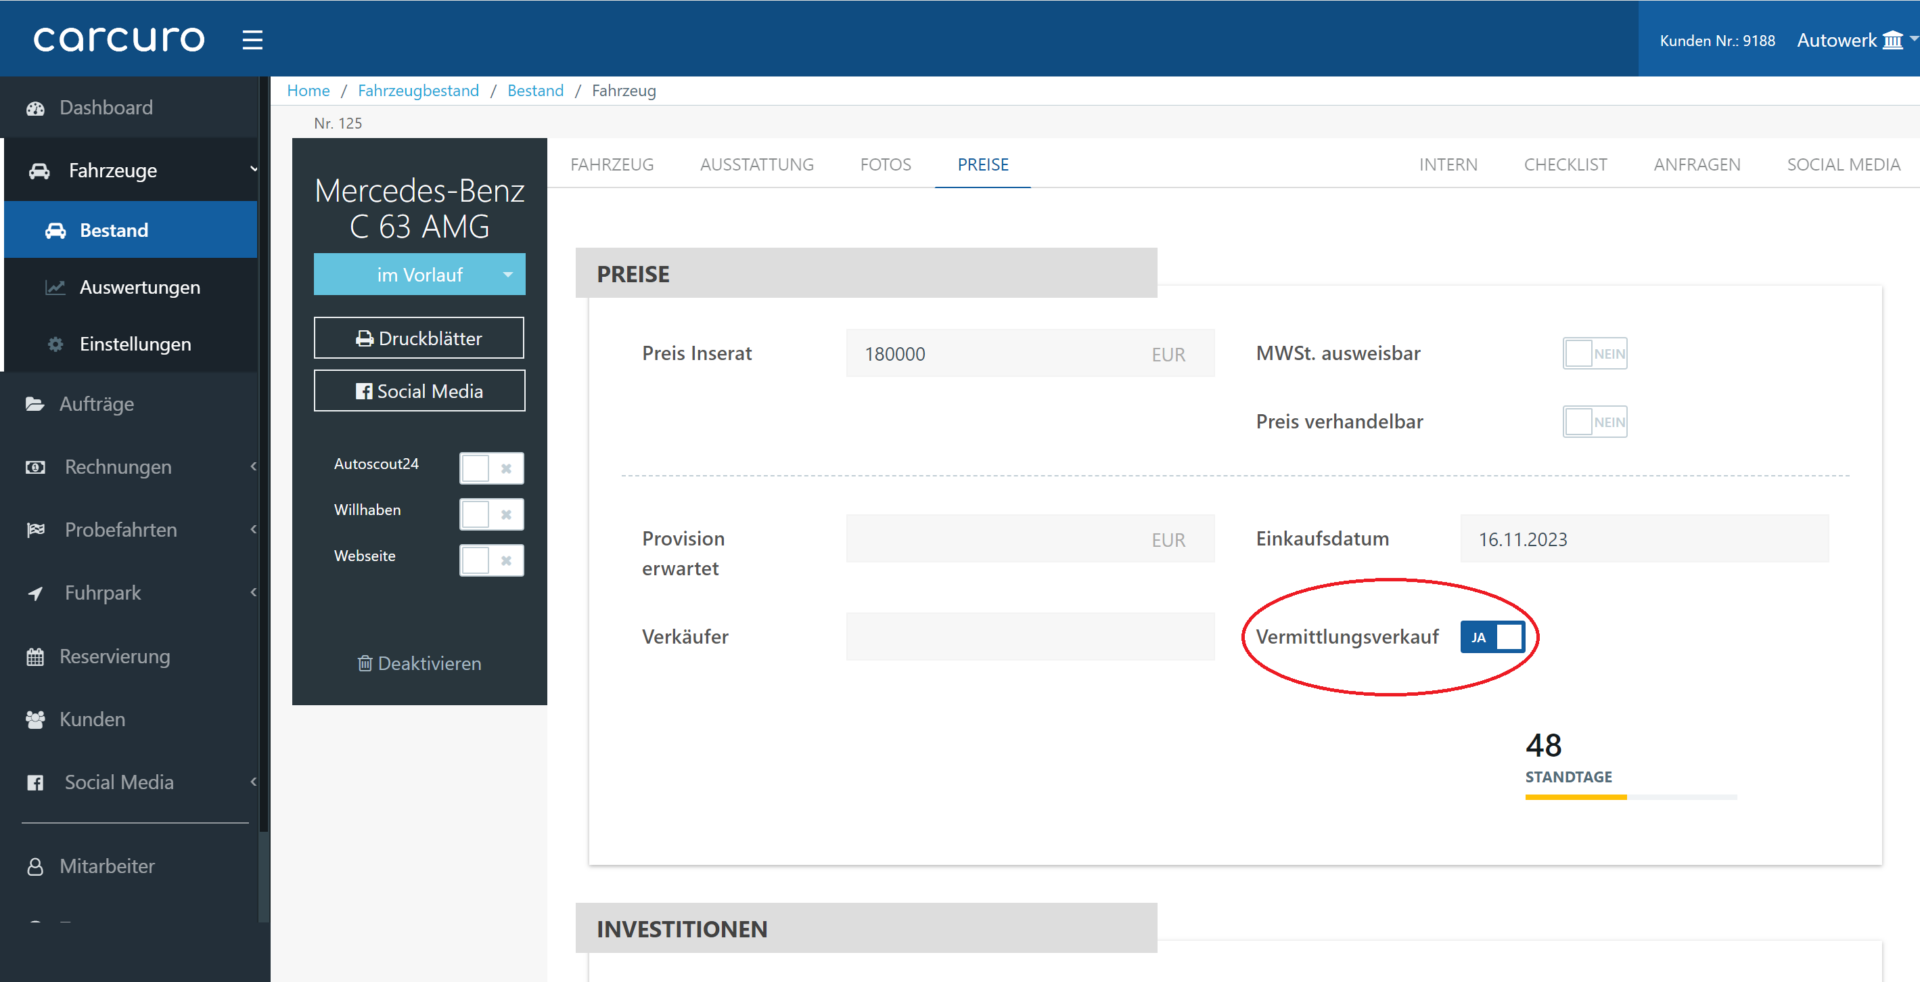Click the Auswertungen chart icon
The width and height of the screenshot is (1920, 982).
(x=56, y=288)
